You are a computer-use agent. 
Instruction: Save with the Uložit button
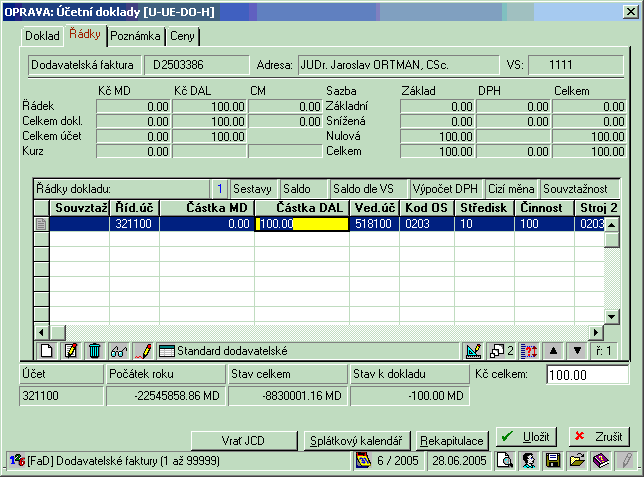(x=527, y=437)
